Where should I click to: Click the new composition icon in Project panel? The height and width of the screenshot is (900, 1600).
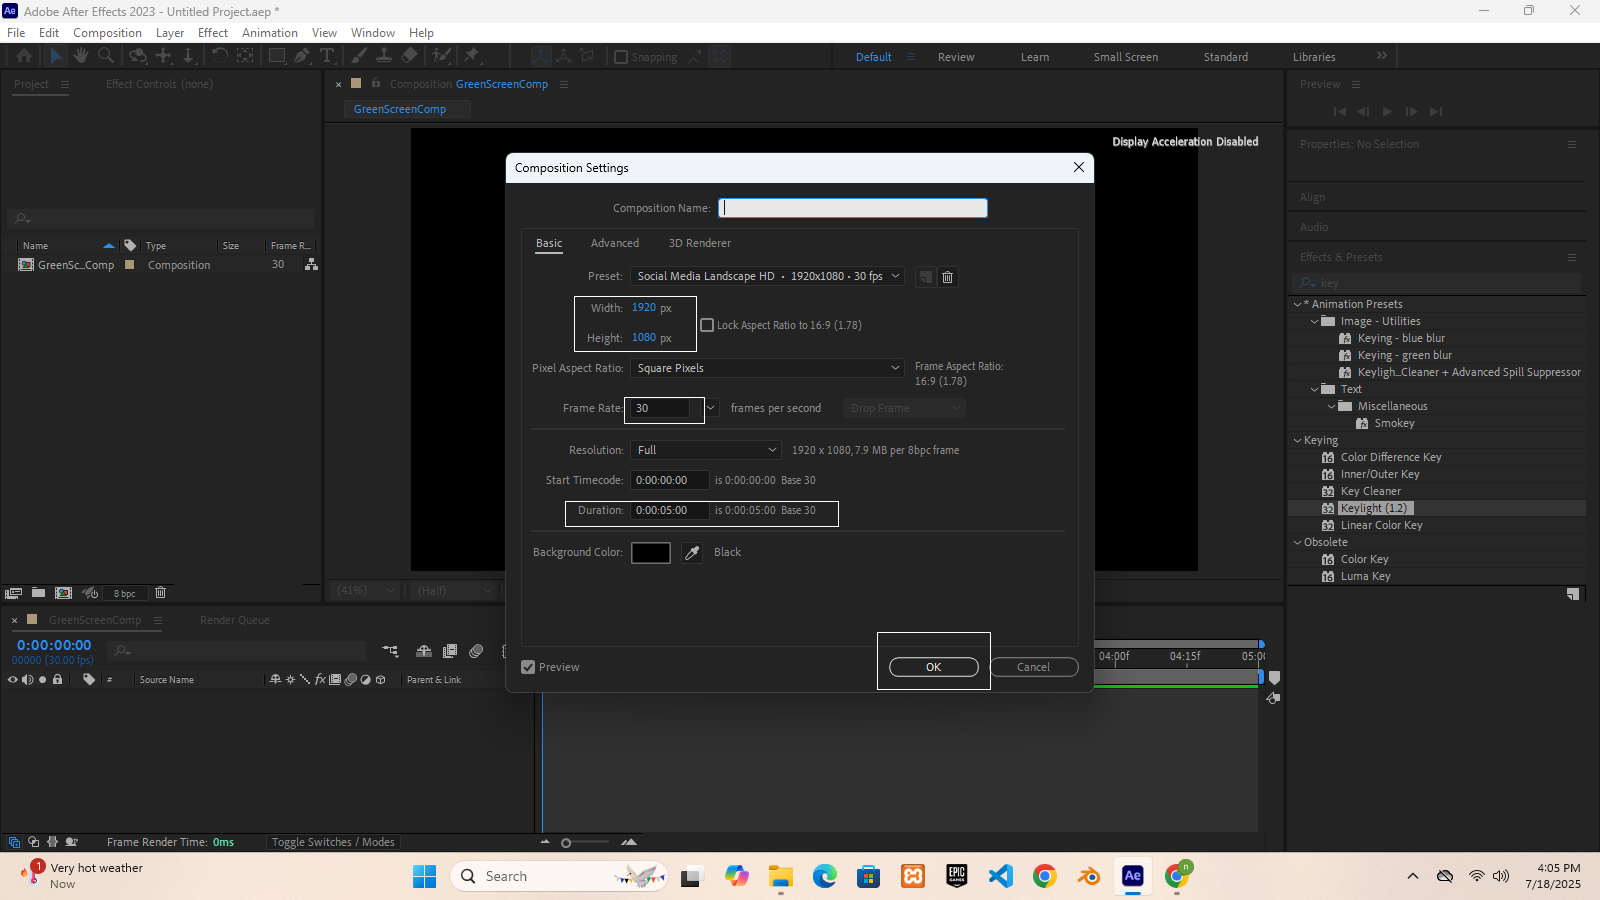tap(63, 593)
